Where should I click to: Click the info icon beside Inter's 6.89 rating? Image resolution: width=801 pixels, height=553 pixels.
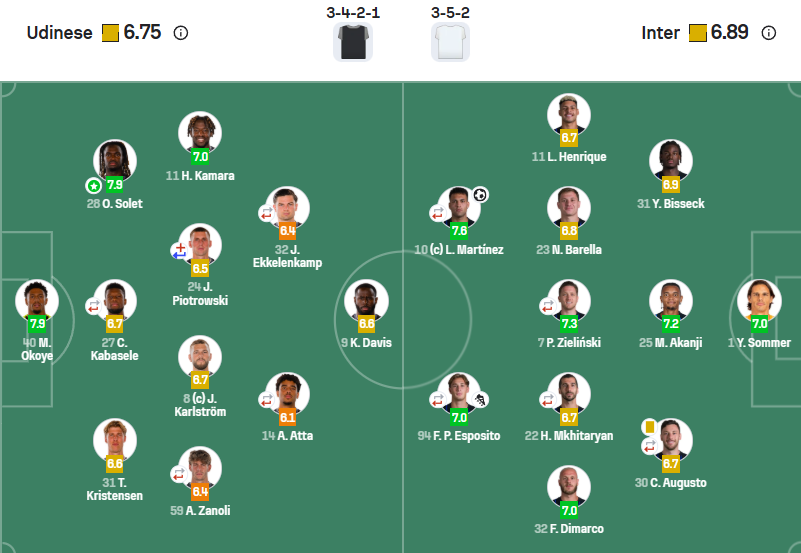pos(768,32)
